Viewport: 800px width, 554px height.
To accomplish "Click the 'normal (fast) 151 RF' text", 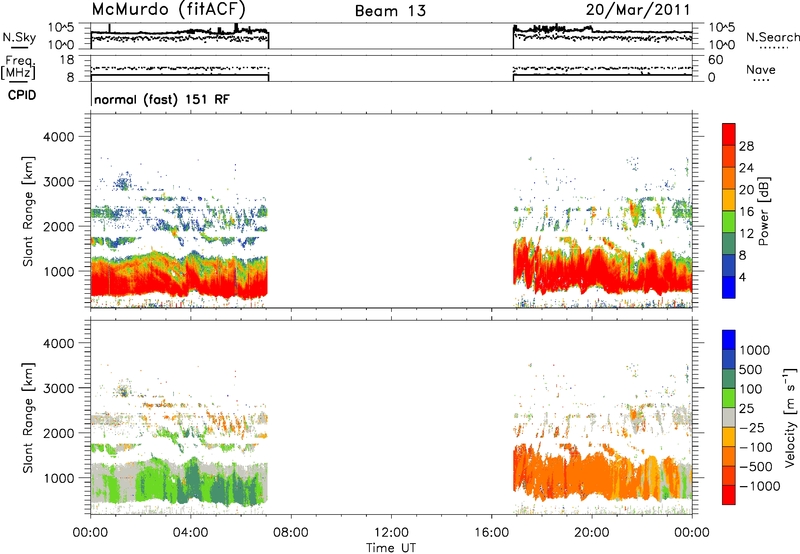I will tap(162, 99).
